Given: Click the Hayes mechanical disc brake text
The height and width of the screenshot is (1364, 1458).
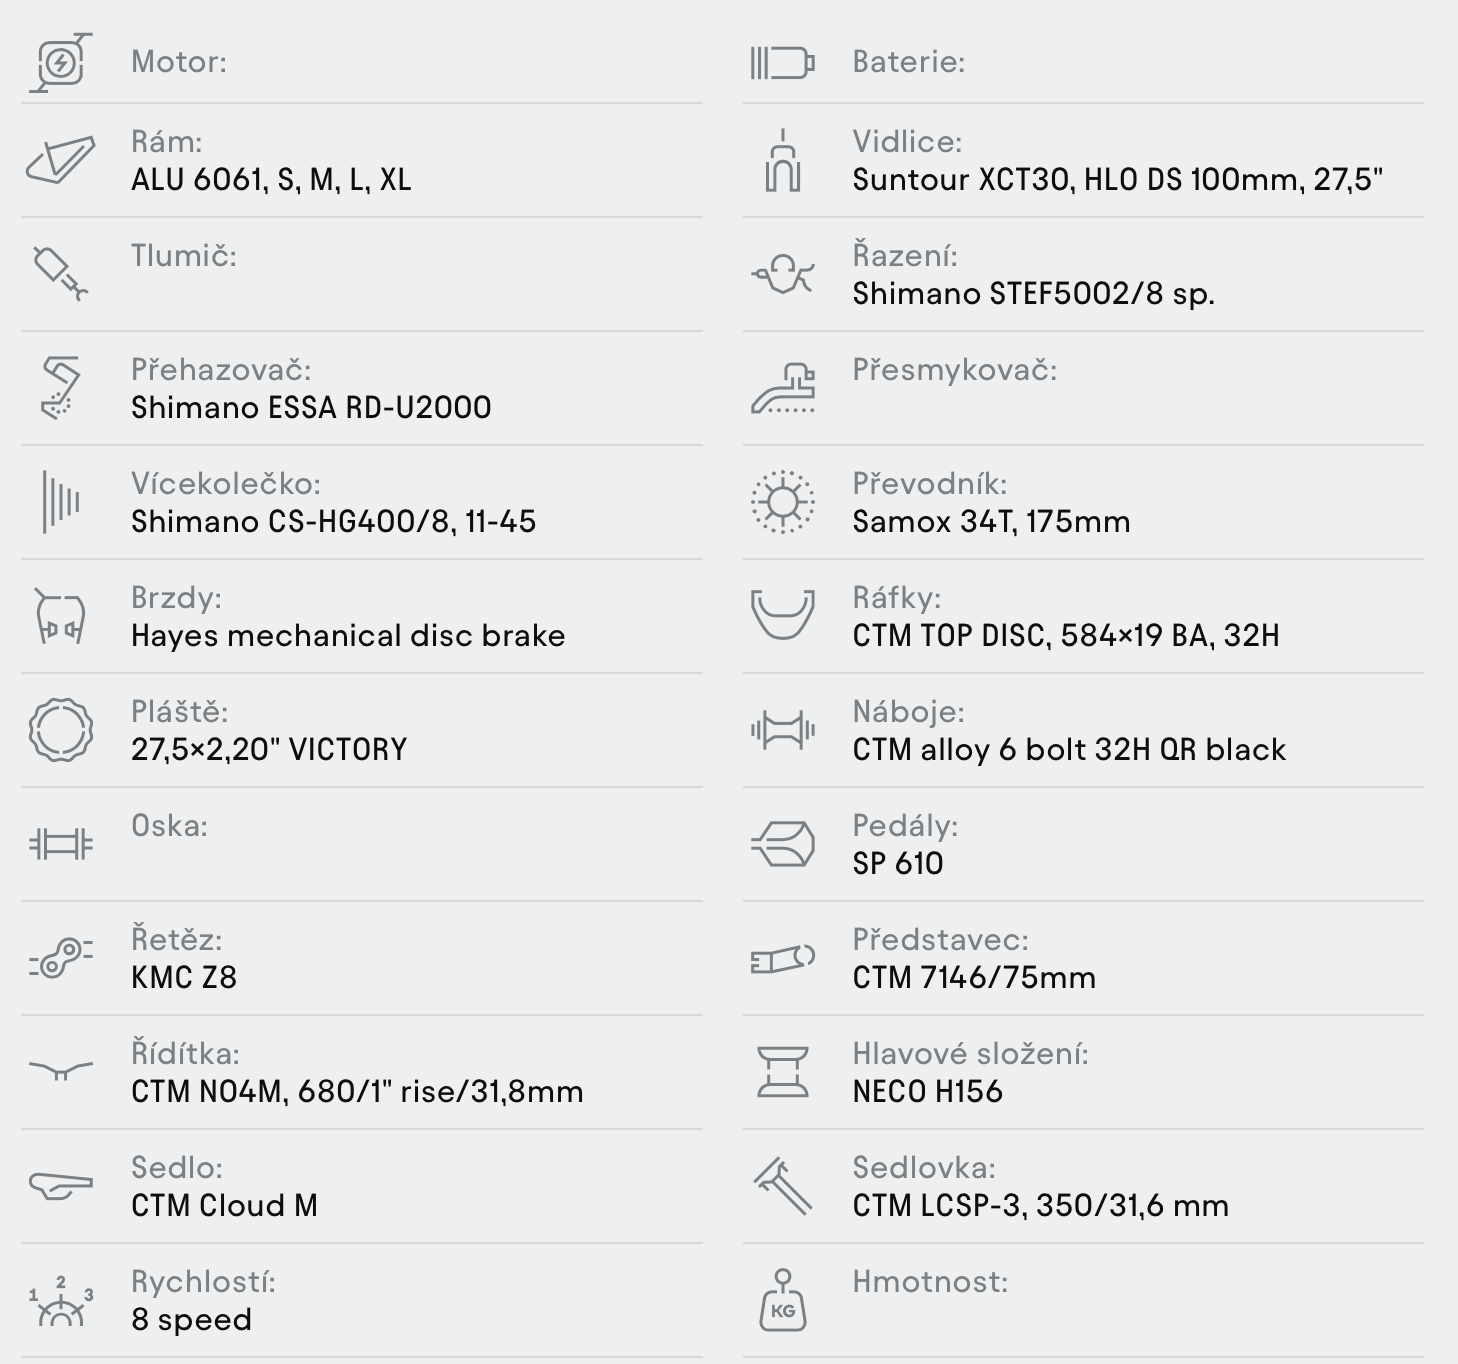Looking at the screenshot, I should coord(348,636).
